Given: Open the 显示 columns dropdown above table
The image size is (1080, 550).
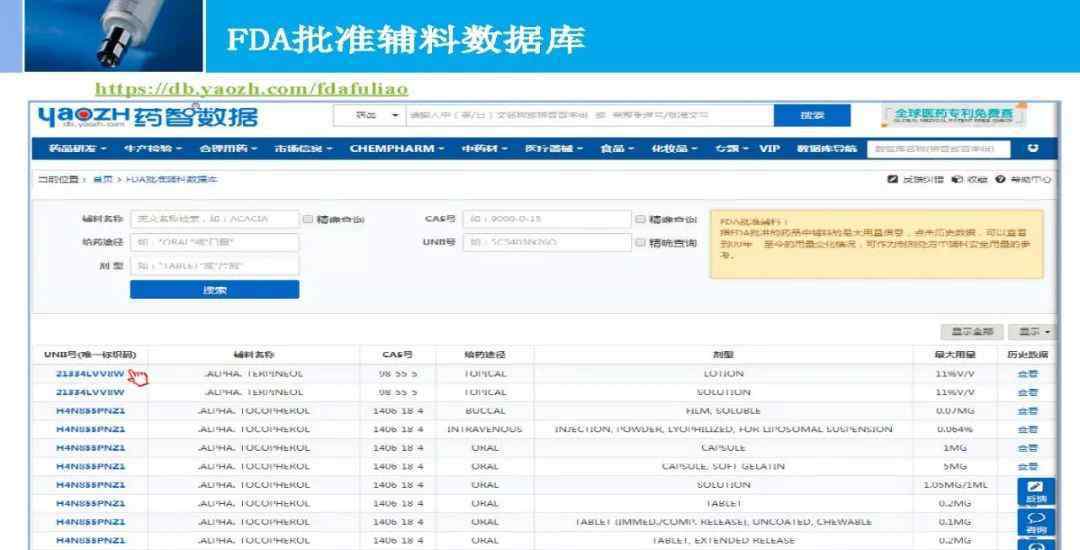Looking at the screenshot, I should (x=1032, y=332).
